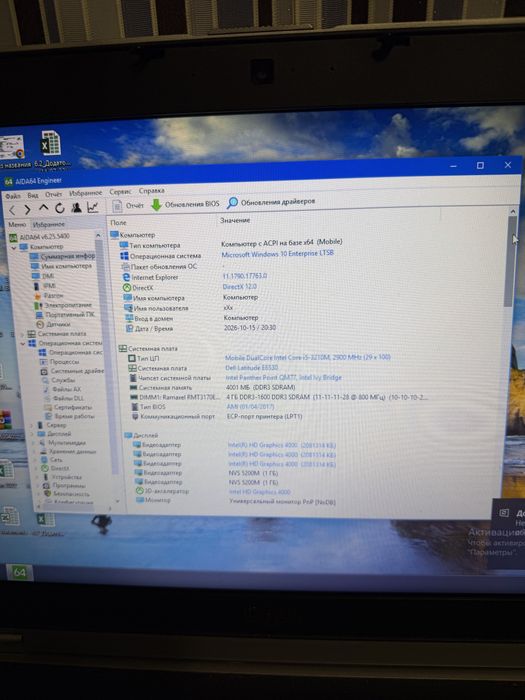Open the AMI (01/04/2017) BIOS link
The height and width of the screenshot is (700, 525).
250,406
